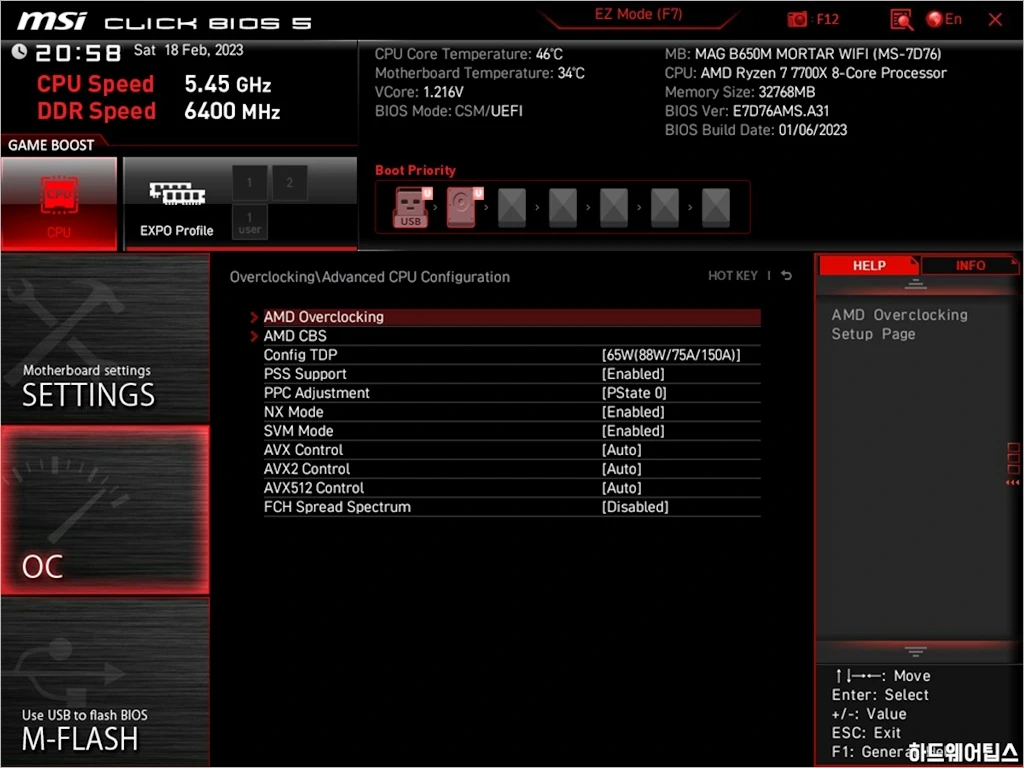Change PSS Support Enabled value
This screenshot has width=1024, height=768.
pos(633,374)
